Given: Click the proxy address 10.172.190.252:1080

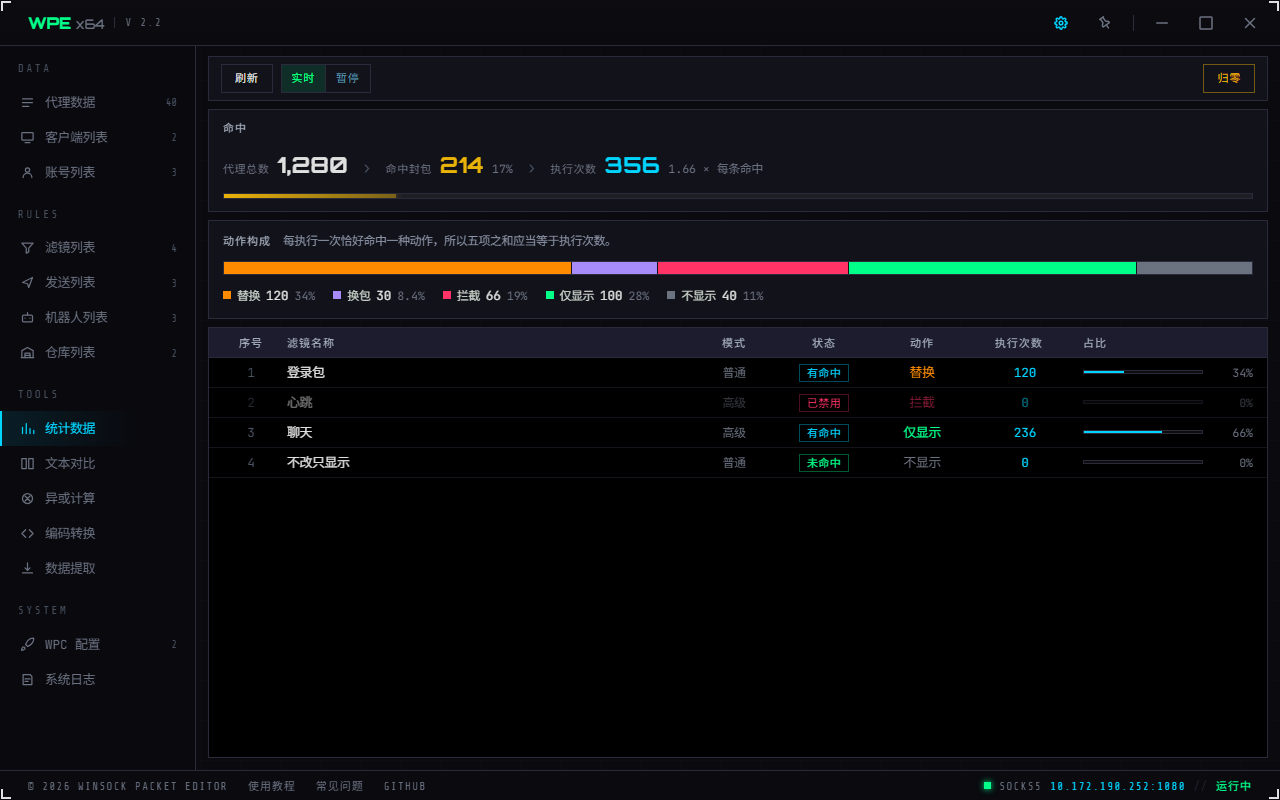Looking at the screenshot, I should (x=1118, y=786).
